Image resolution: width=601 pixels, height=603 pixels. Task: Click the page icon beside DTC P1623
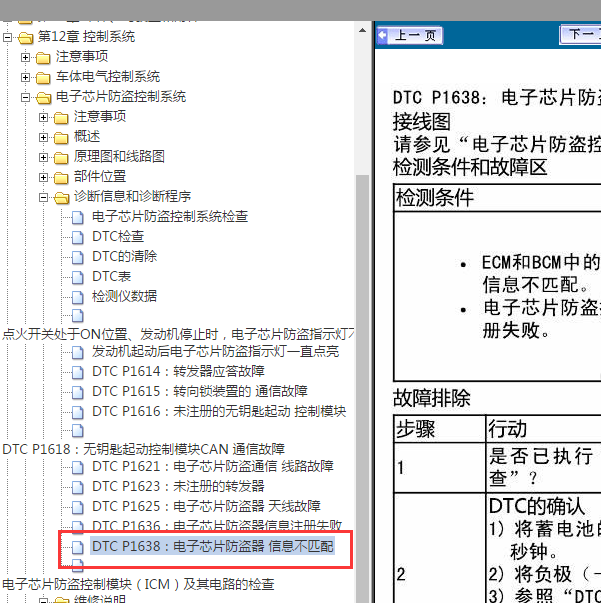[x=78, y=488]
